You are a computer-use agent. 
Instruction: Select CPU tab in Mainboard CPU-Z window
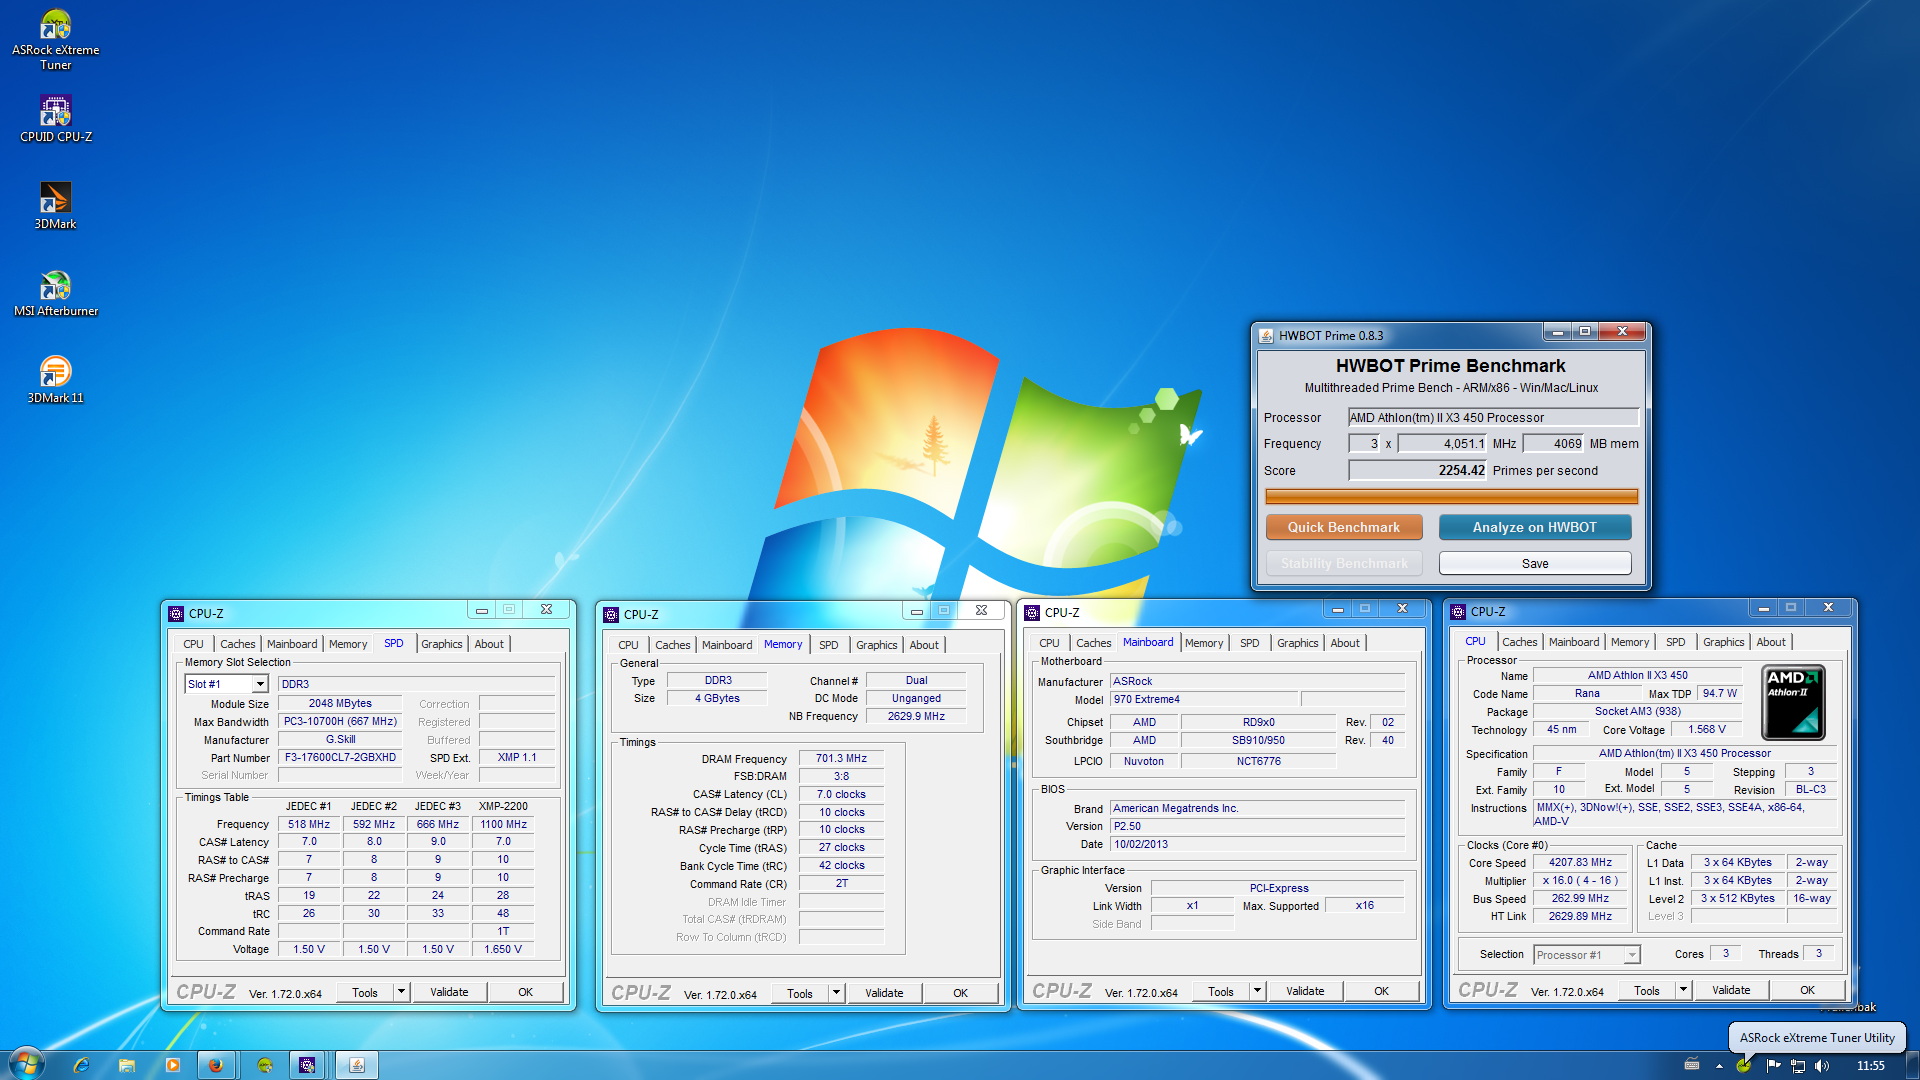tap(1049, 643)
